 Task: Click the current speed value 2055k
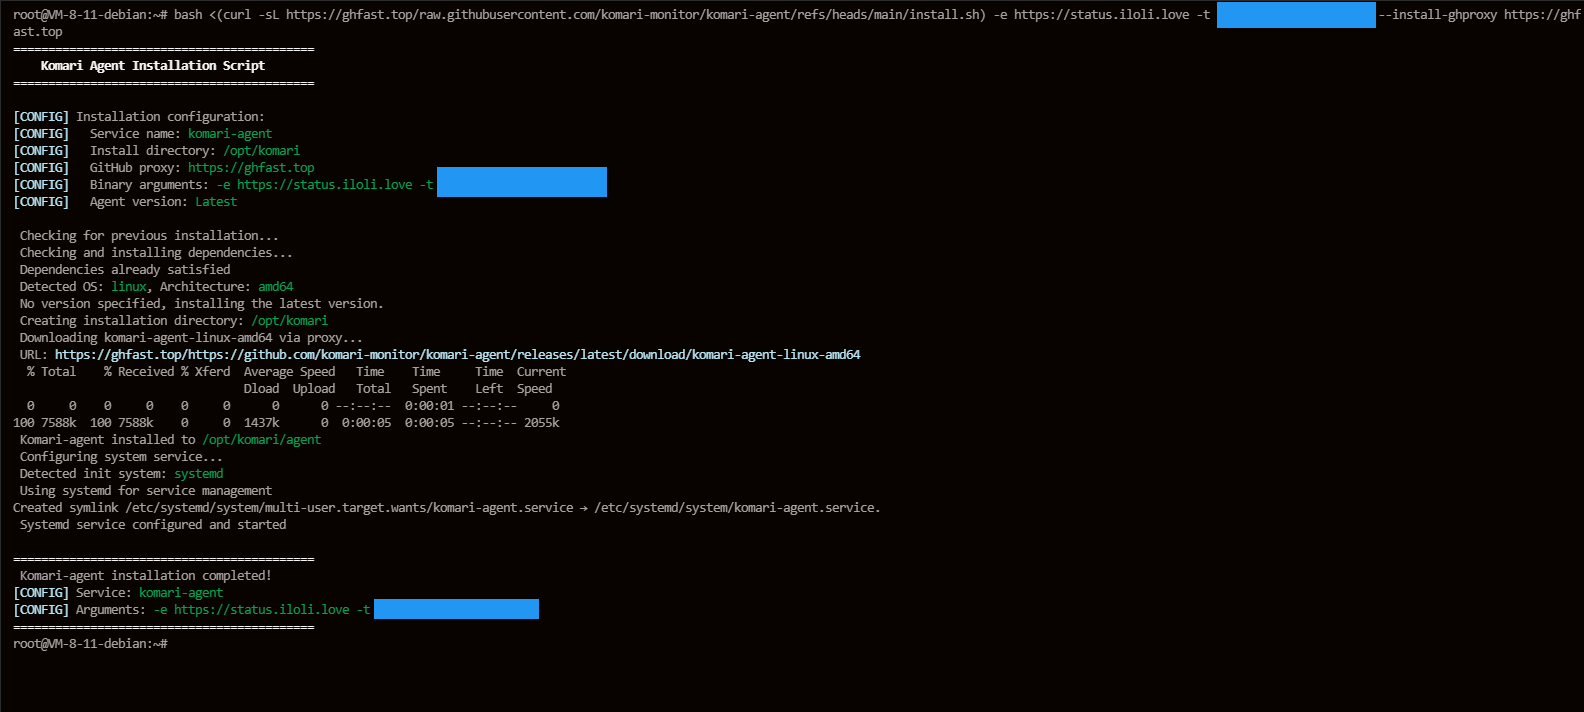click(541, 423)
